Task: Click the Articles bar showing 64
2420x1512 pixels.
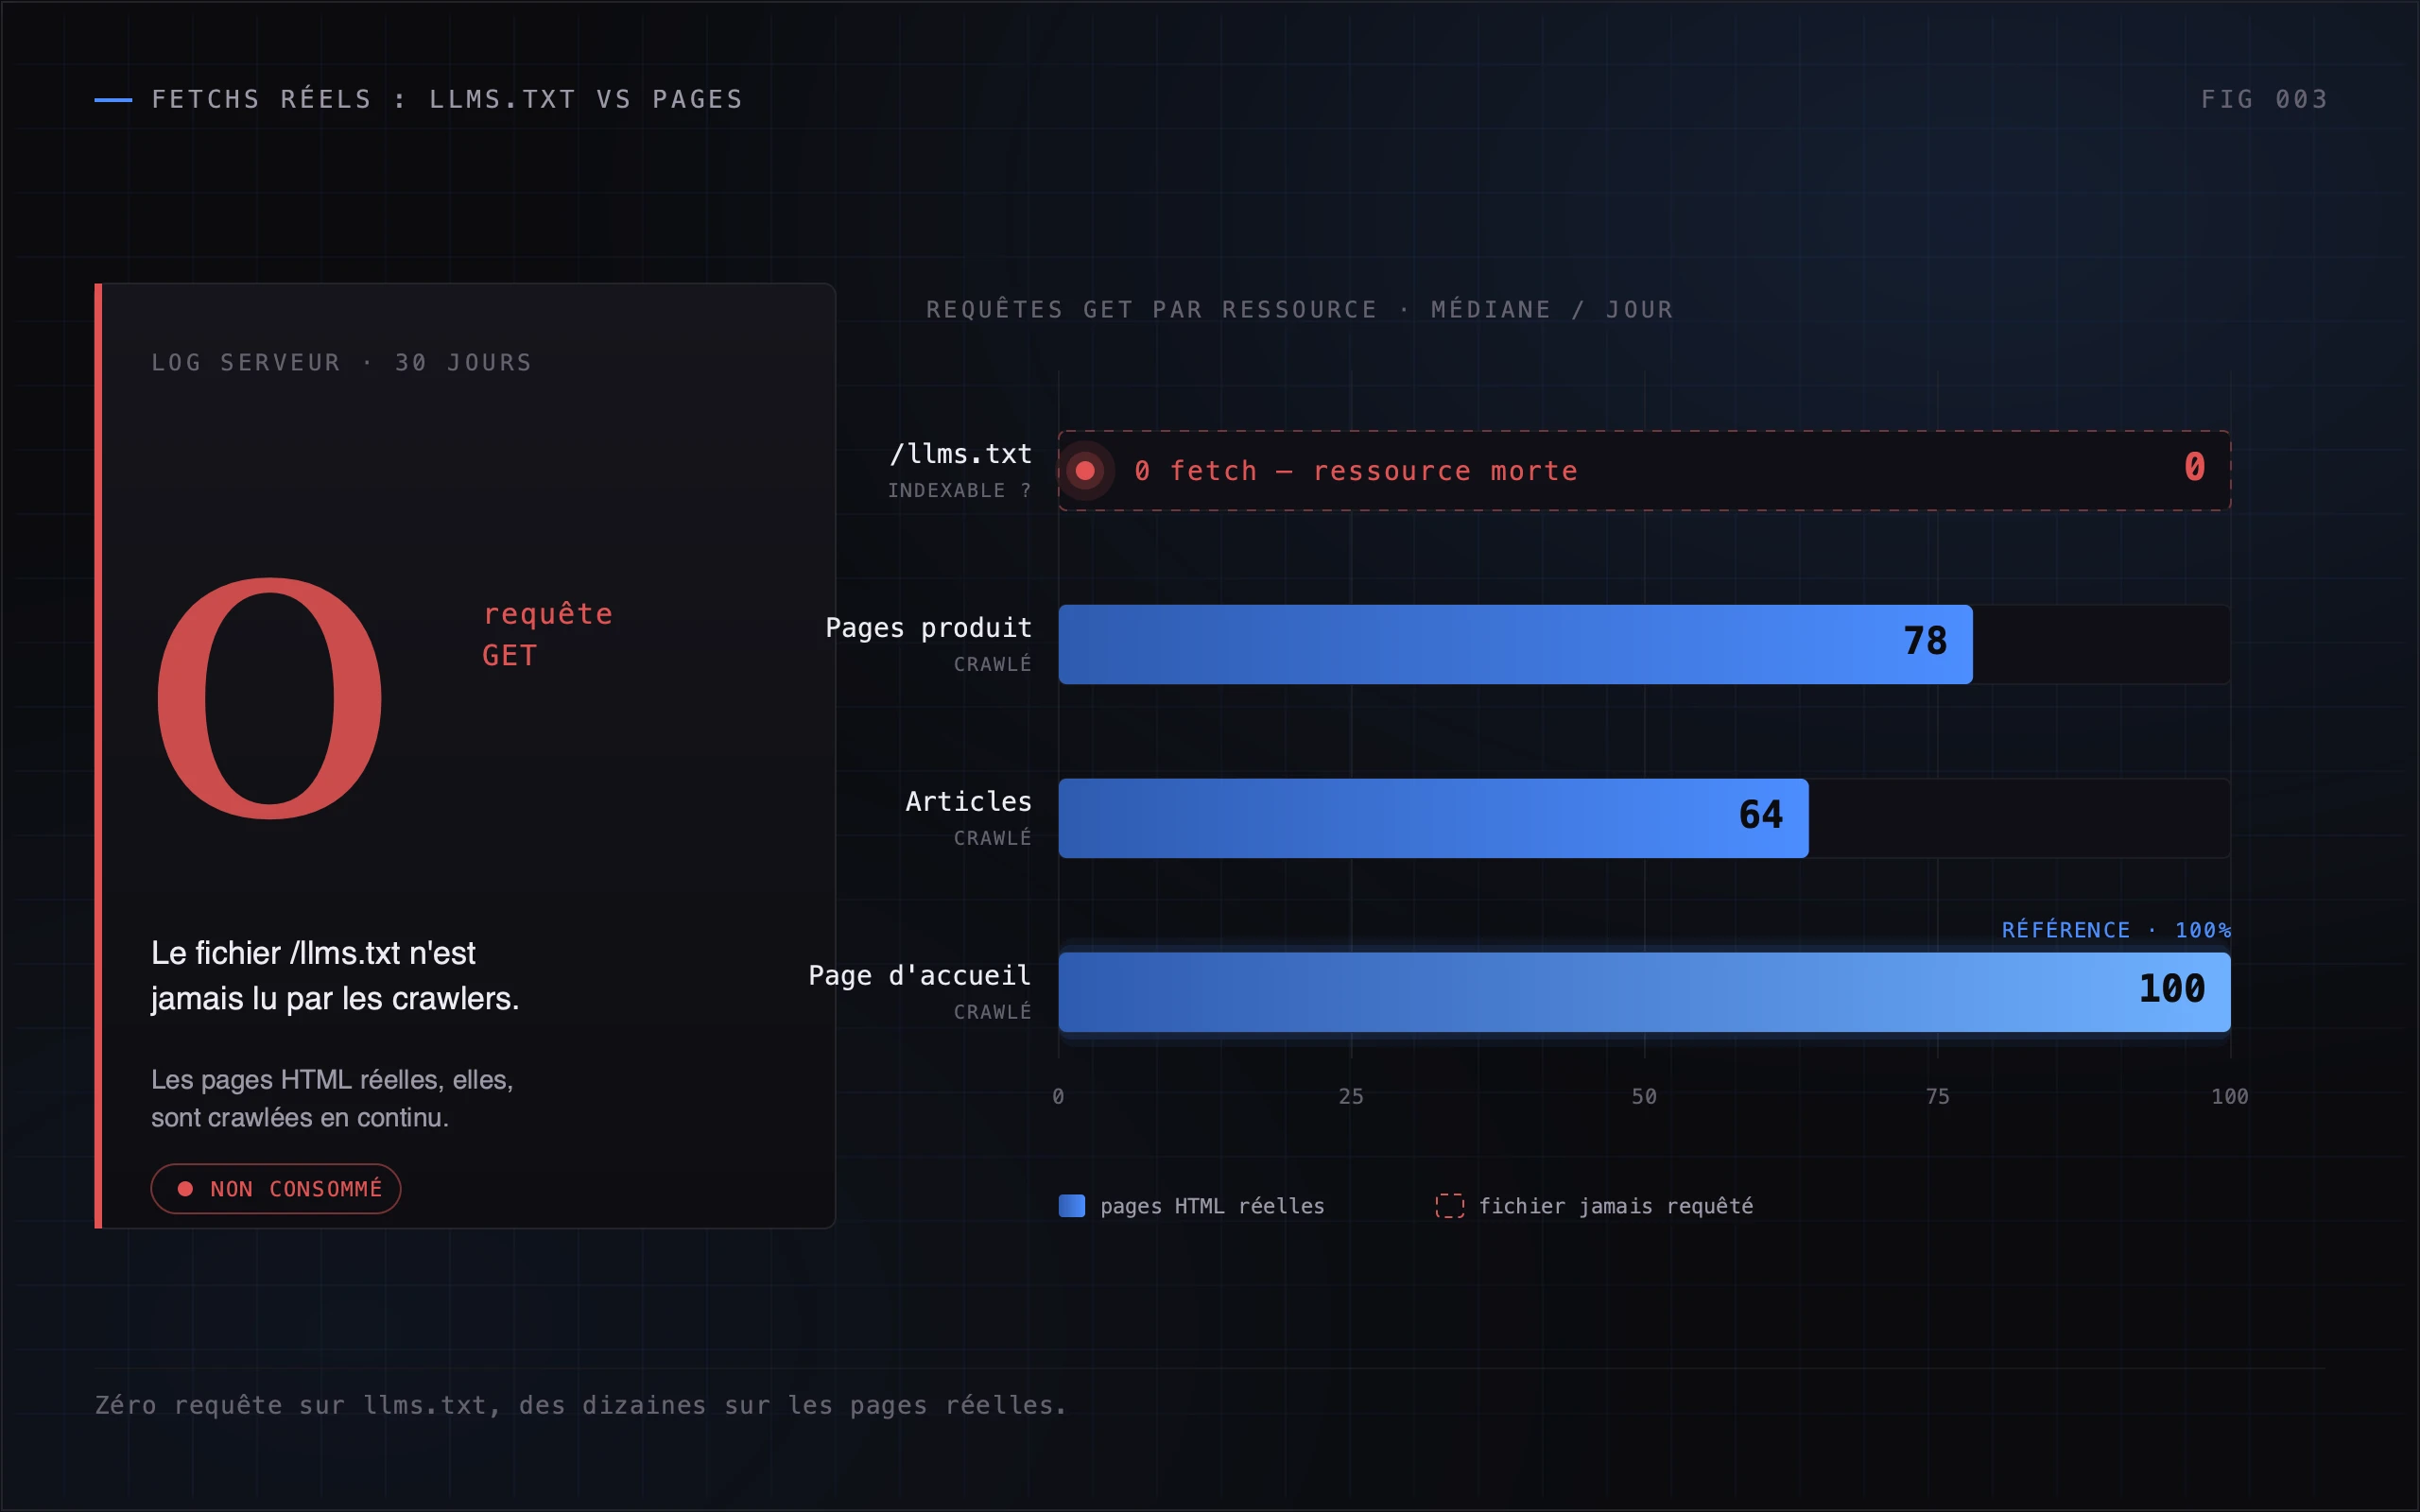Action: [1433, 818]
